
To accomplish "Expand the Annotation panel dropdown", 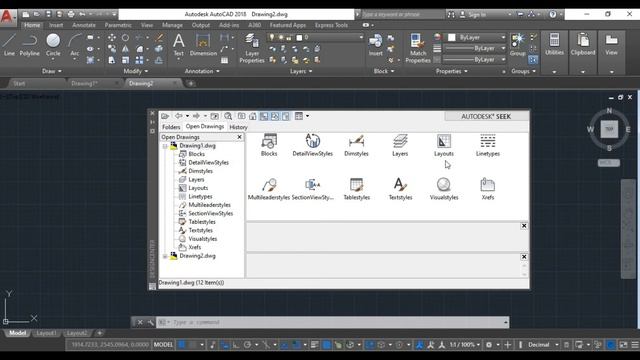I will (202, 71).
